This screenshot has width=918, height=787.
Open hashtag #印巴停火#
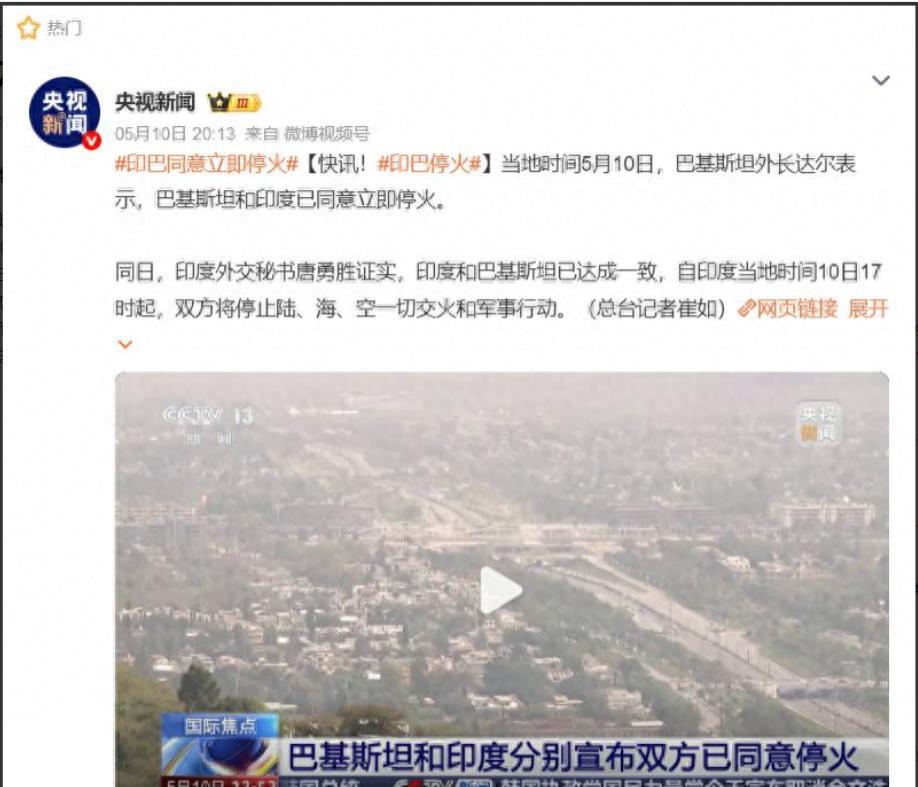429,164
